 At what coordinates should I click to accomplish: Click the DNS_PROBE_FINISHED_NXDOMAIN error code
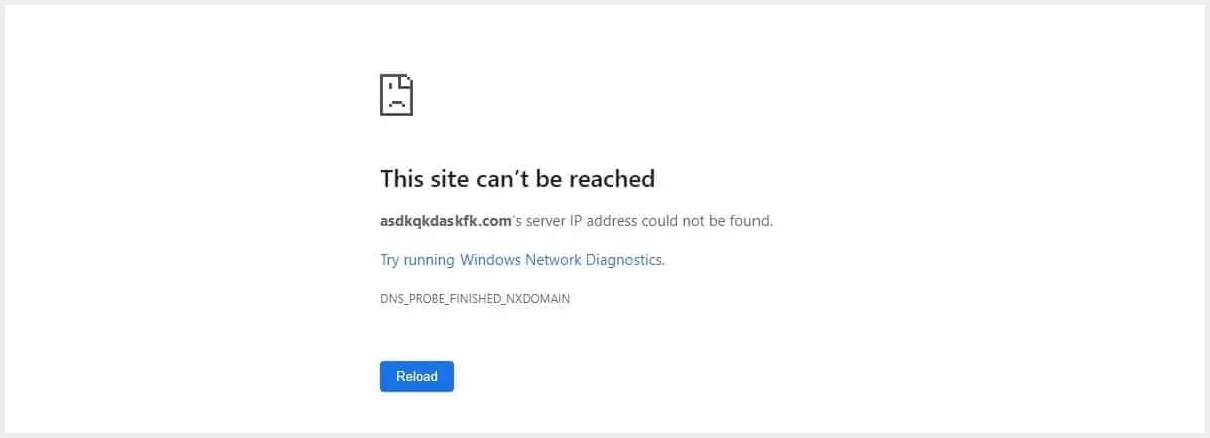pos(475,299)
